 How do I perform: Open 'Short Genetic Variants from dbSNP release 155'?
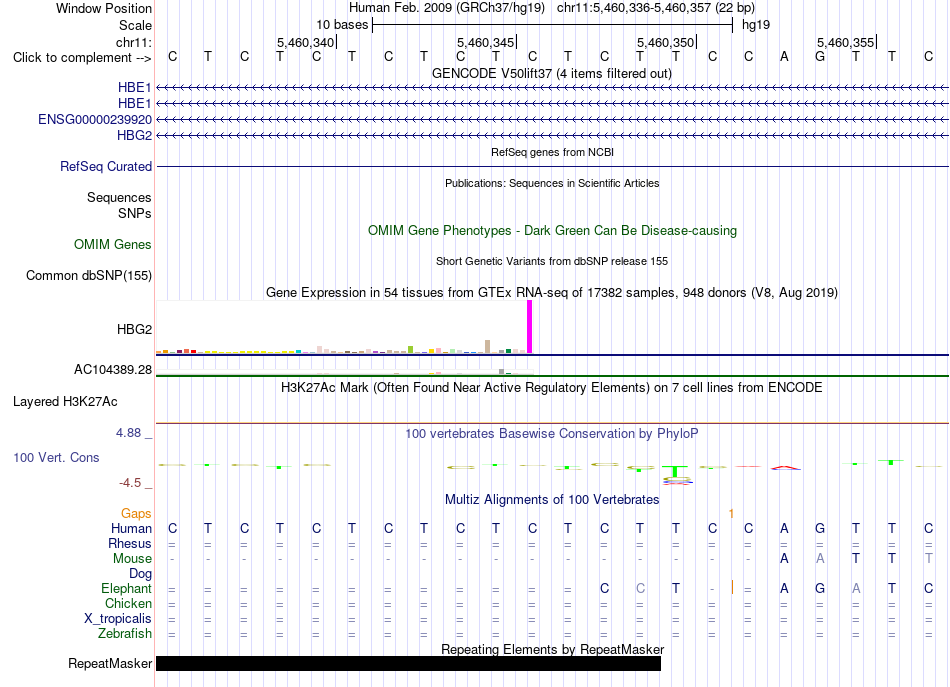(552, 261)
